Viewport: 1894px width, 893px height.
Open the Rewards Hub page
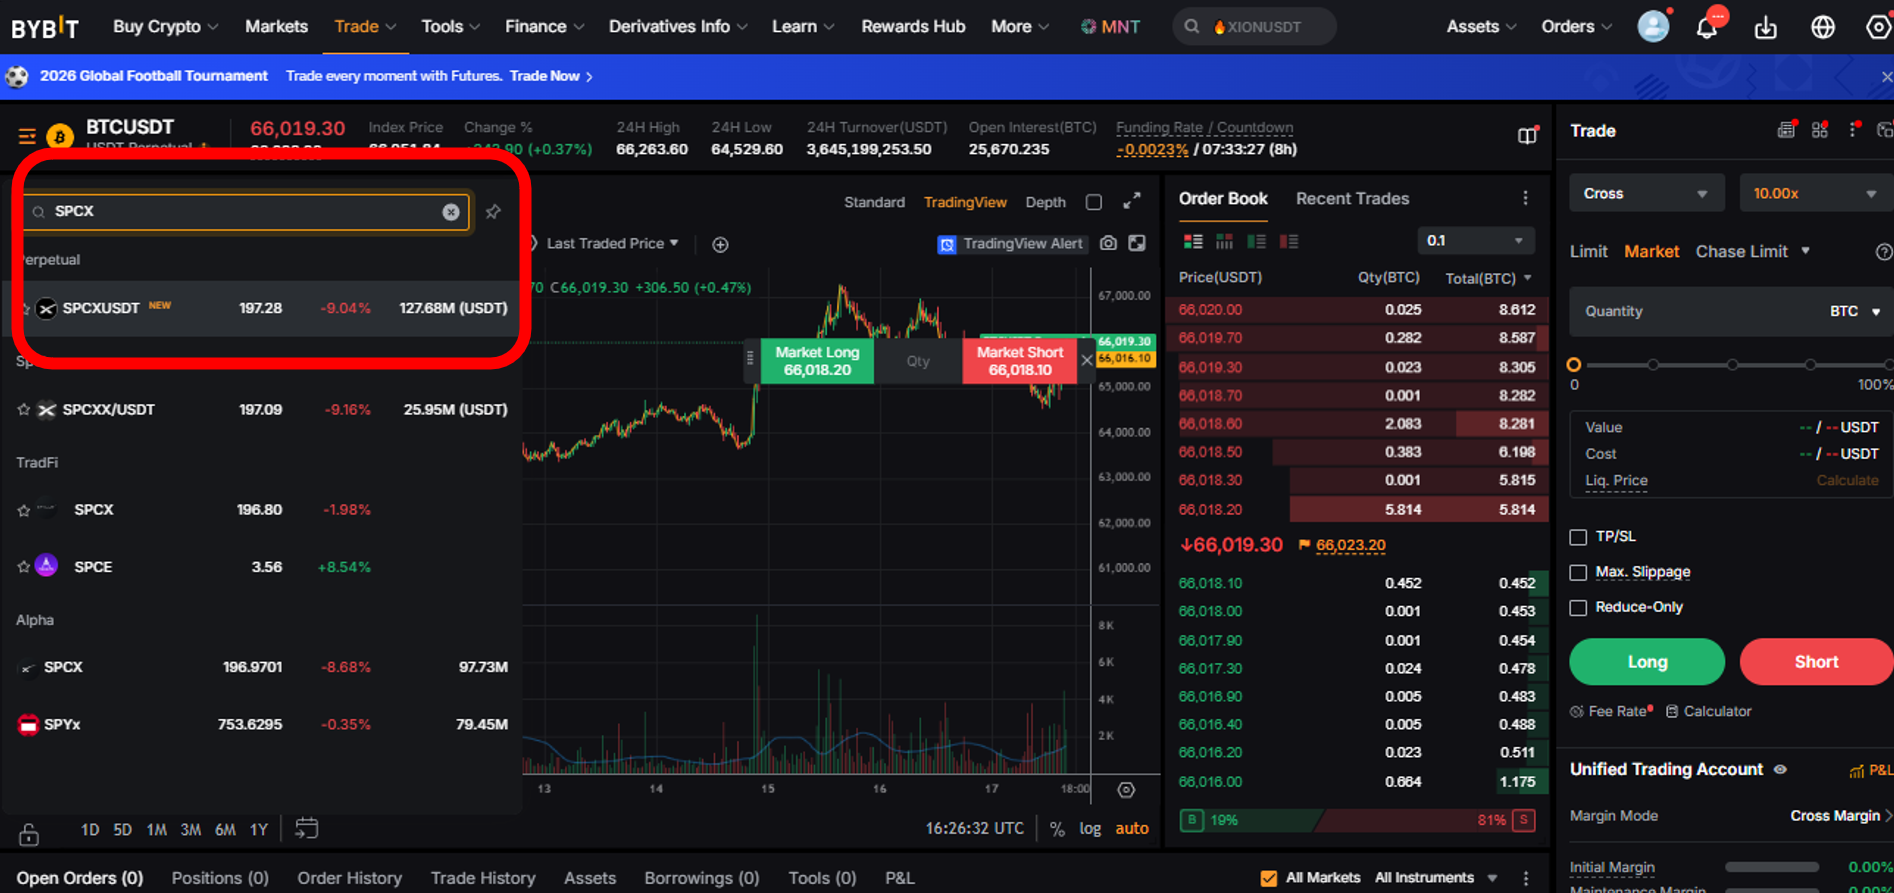click(913, 27)
